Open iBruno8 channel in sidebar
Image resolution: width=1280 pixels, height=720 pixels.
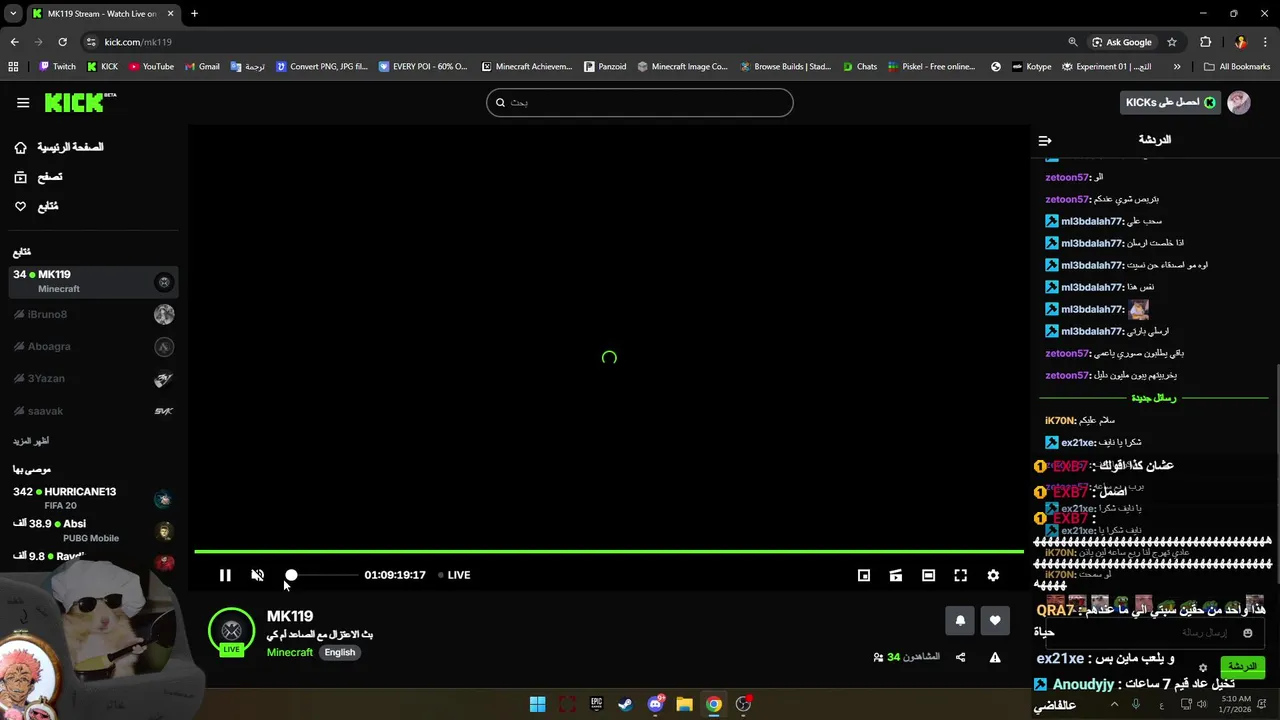pyautogui.click(x=94, y=315)
